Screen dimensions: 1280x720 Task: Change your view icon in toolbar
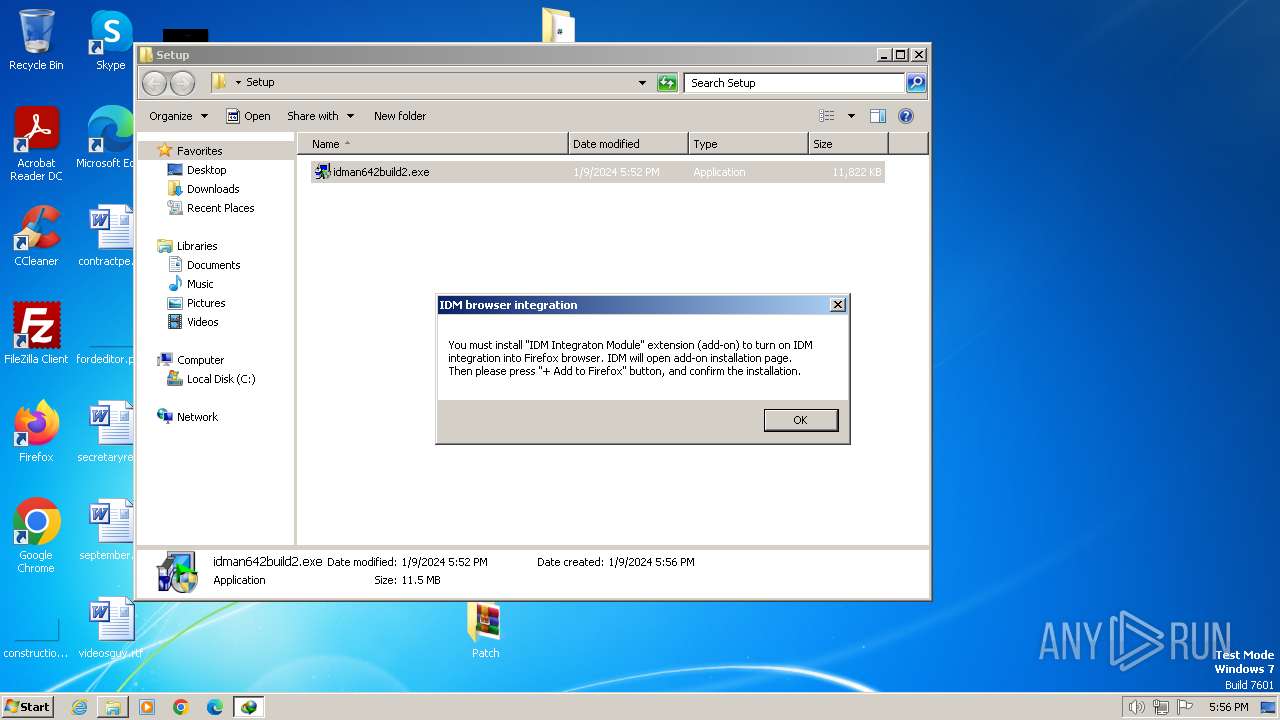pyautogui.click(x=826, y=116)
